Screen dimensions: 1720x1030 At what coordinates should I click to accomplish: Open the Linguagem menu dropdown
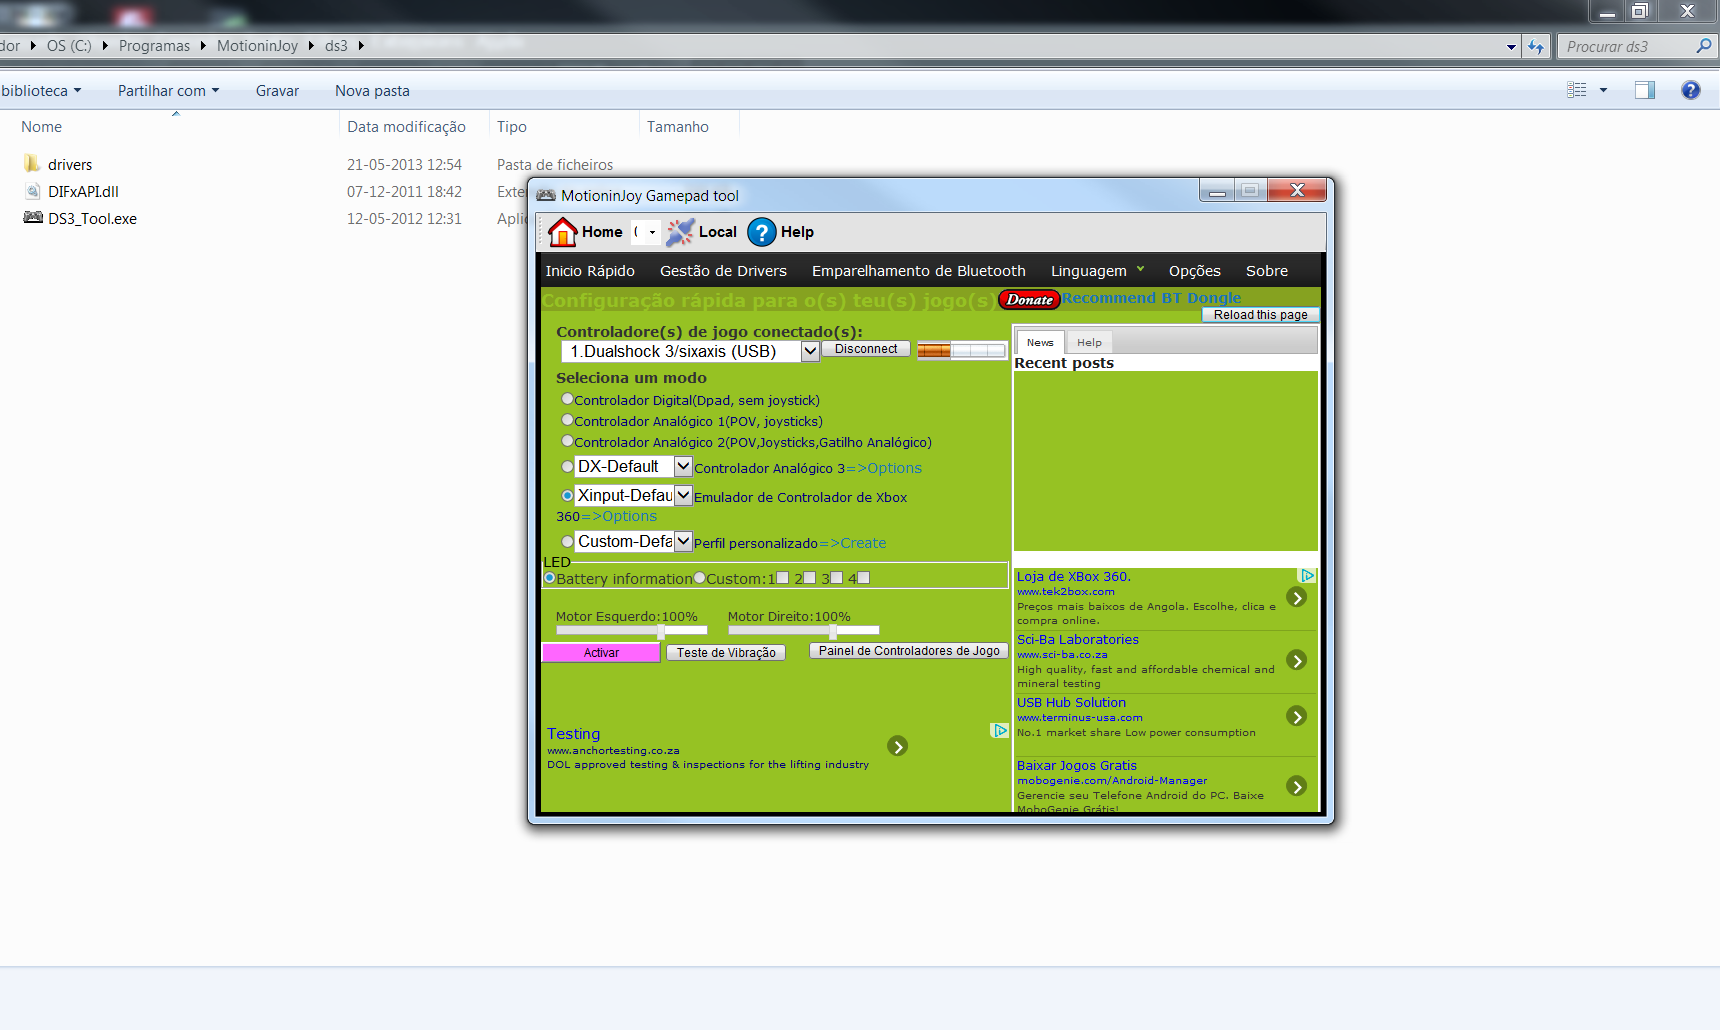click(1097, 271)
